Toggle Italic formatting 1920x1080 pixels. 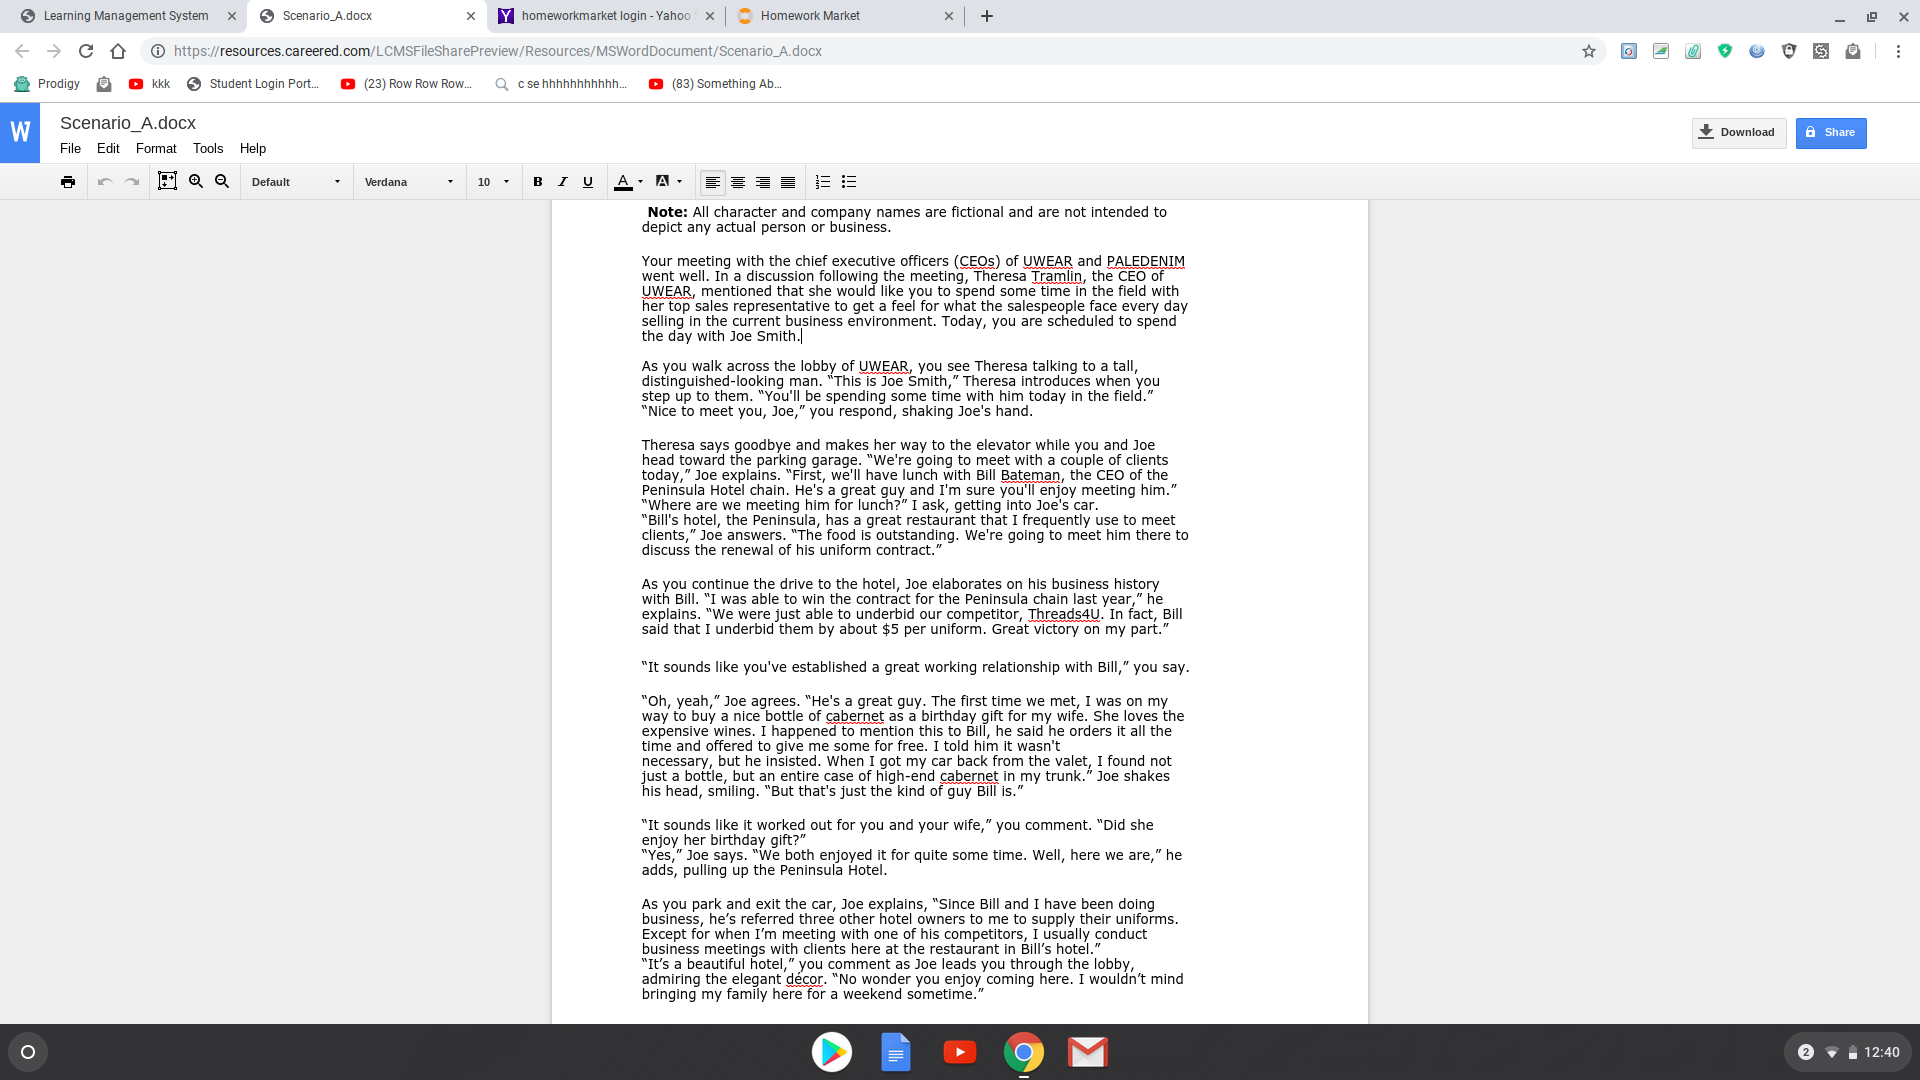click(x=563, y=182)
